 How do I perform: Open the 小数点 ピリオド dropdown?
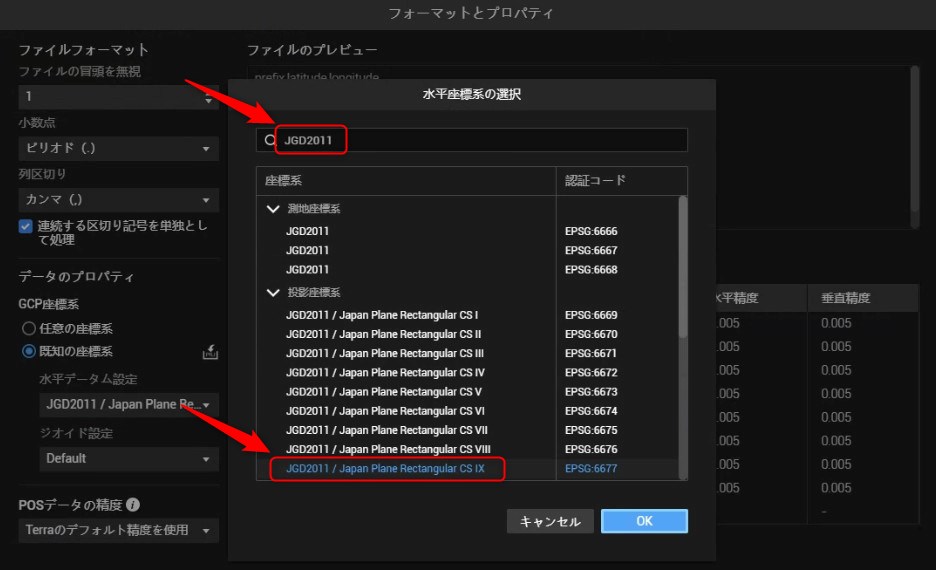pyautogui.click(x=118, y=148)
